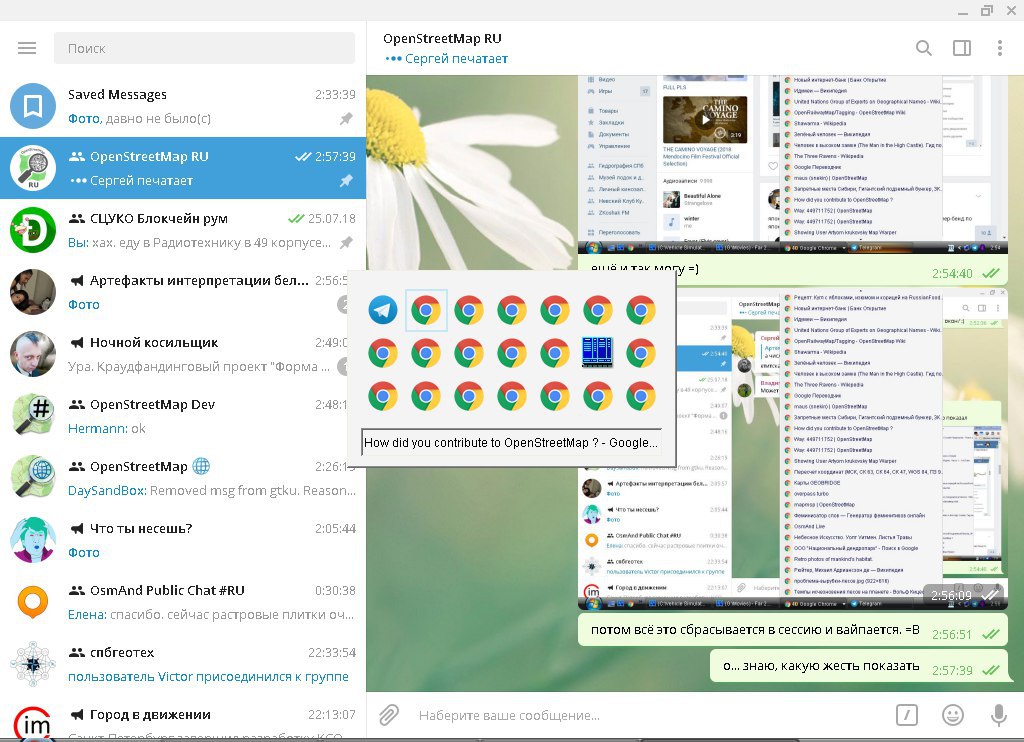The image size is (1024, 742).
Task: Click the search icon in the chat header
Action: pos(923,48)
